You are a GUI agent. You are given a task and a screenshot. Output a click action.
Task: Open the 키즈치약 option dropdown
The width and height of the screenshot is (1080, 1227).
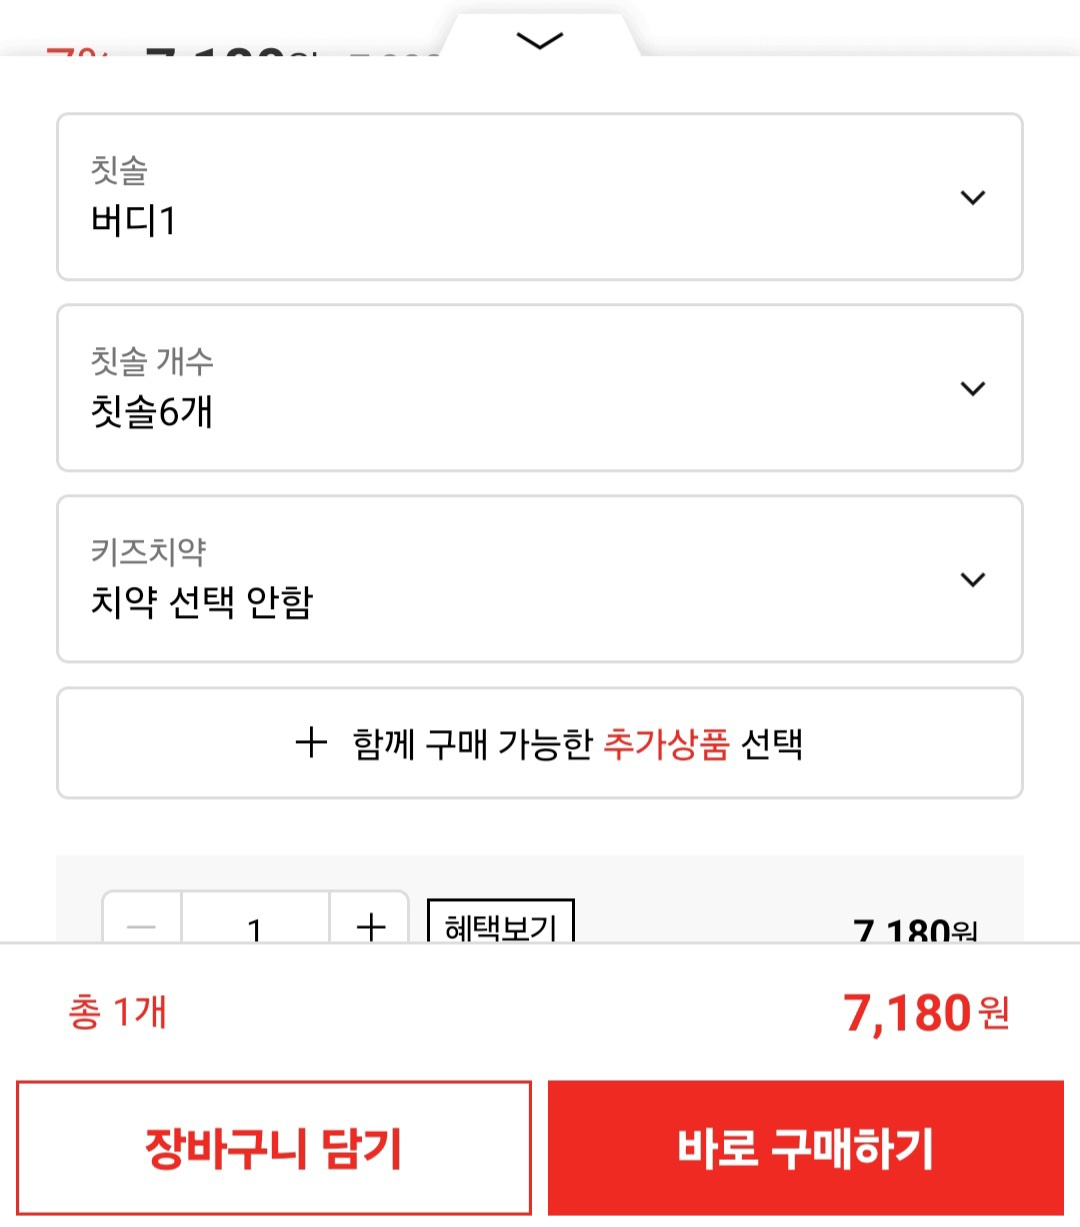539,579
